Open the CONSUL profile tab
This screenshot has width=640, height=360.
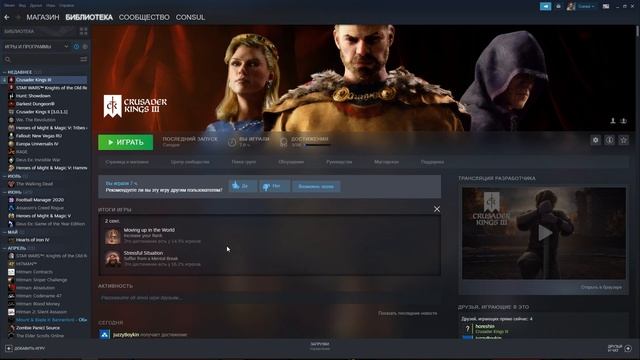tap(190, 17)
